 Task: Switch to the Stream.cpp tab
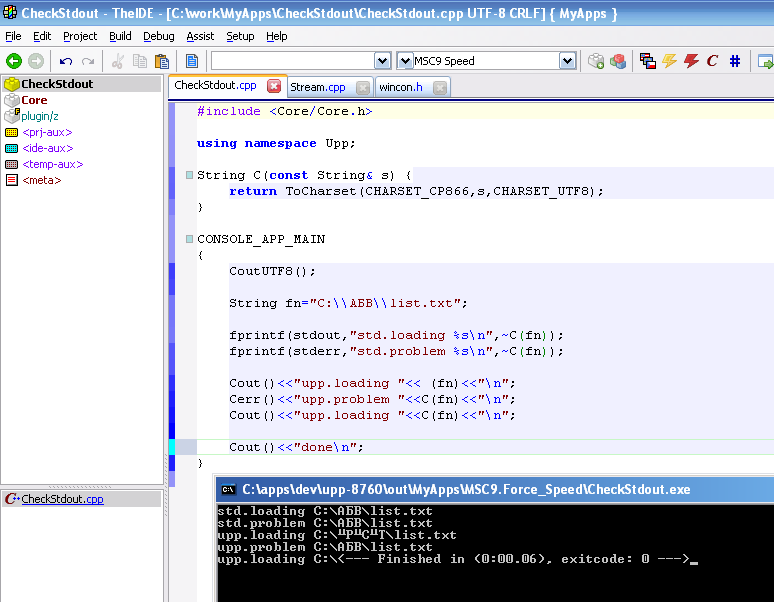tap(318, 87)
